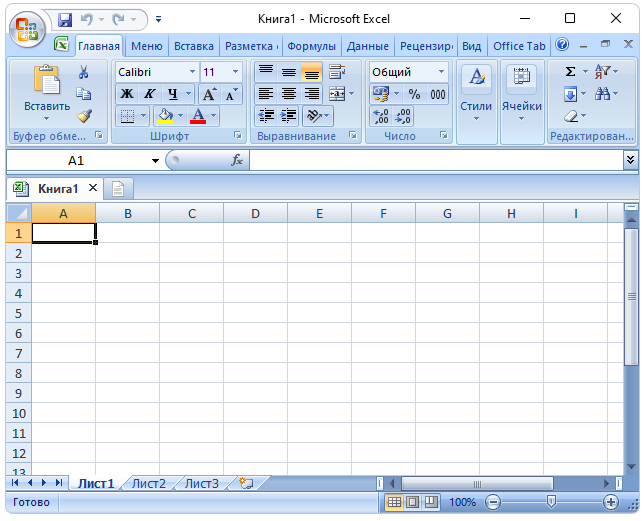644x521 pixels.
Task: Cut selection with the scissors icon
Action: tap(83, 72)
